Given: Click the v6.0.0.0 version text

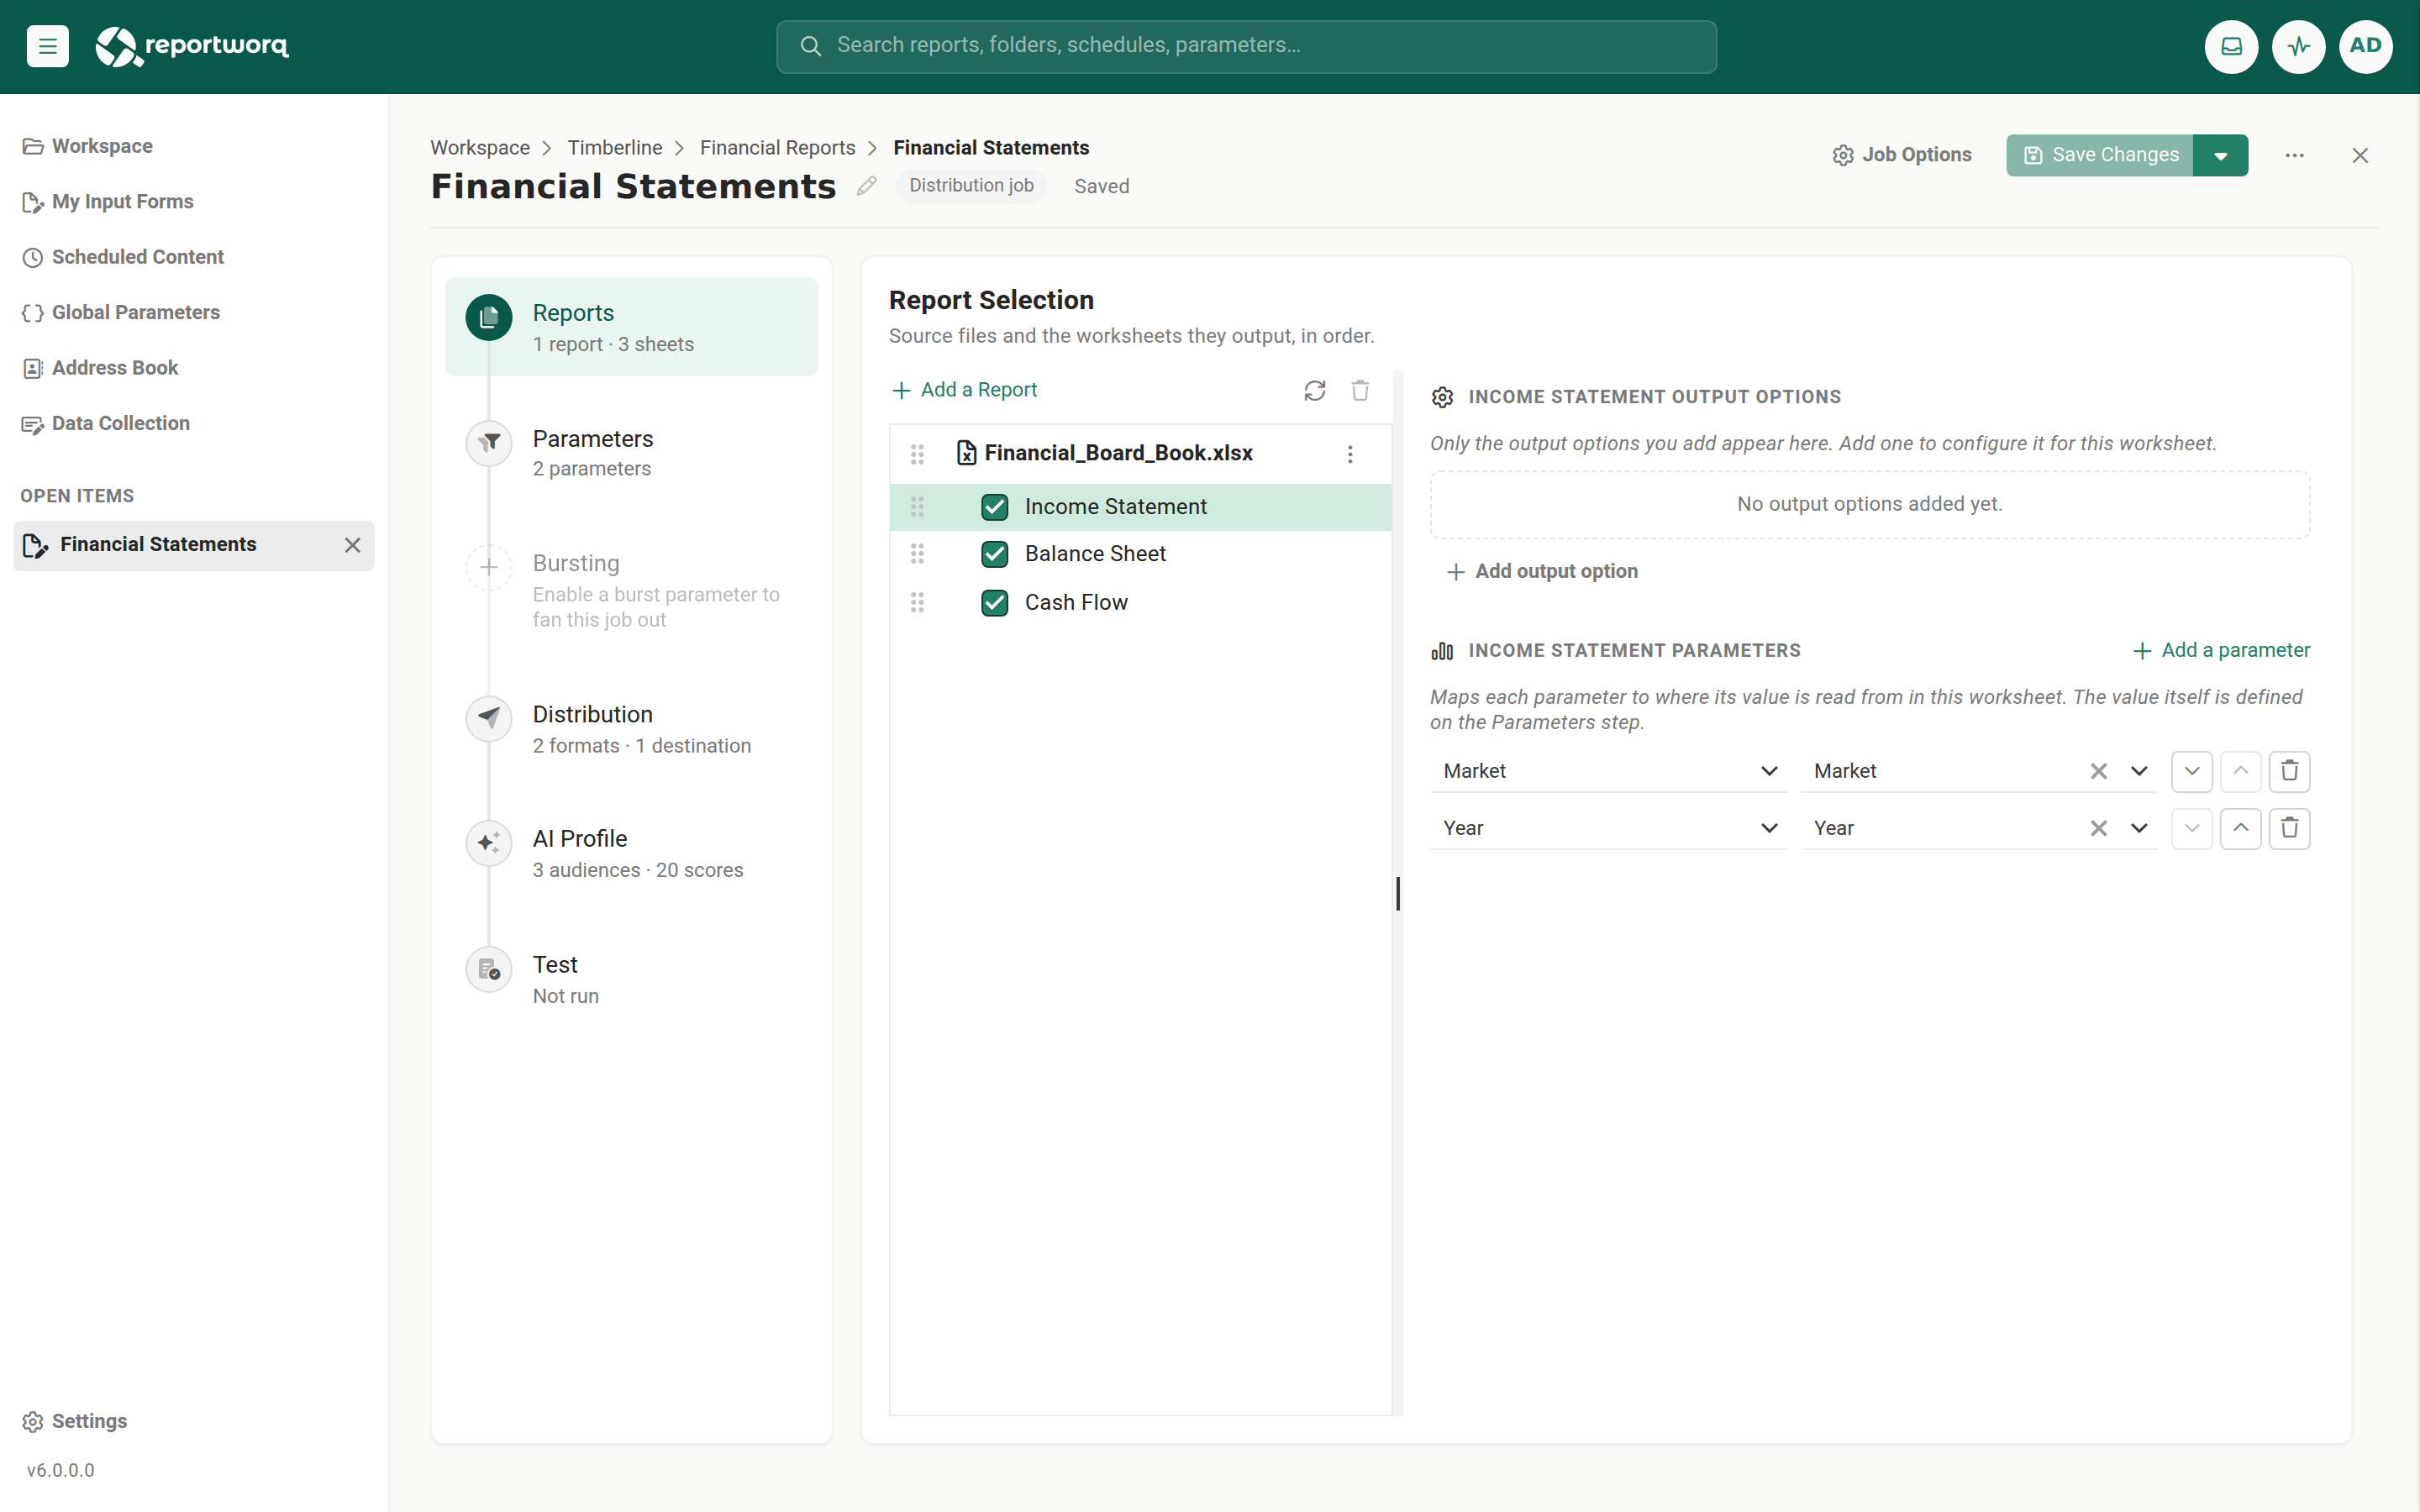Looking at the screenshot, I should [60, 1470].
